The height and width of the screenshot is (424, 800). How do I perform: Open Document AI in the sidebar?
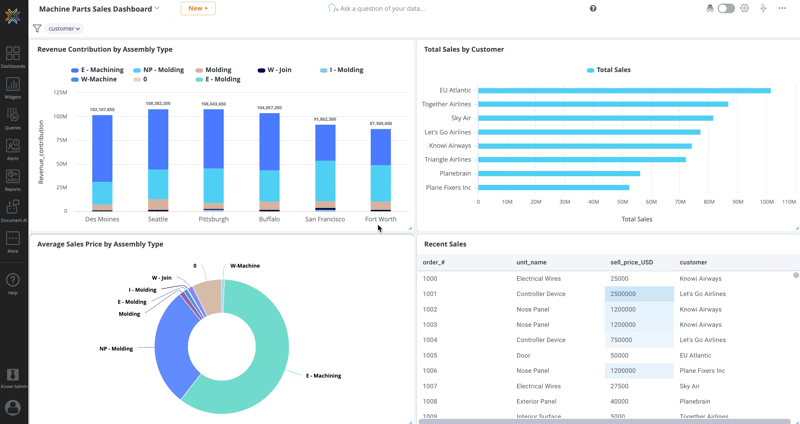pyautogui.click(x=13, y=210)
